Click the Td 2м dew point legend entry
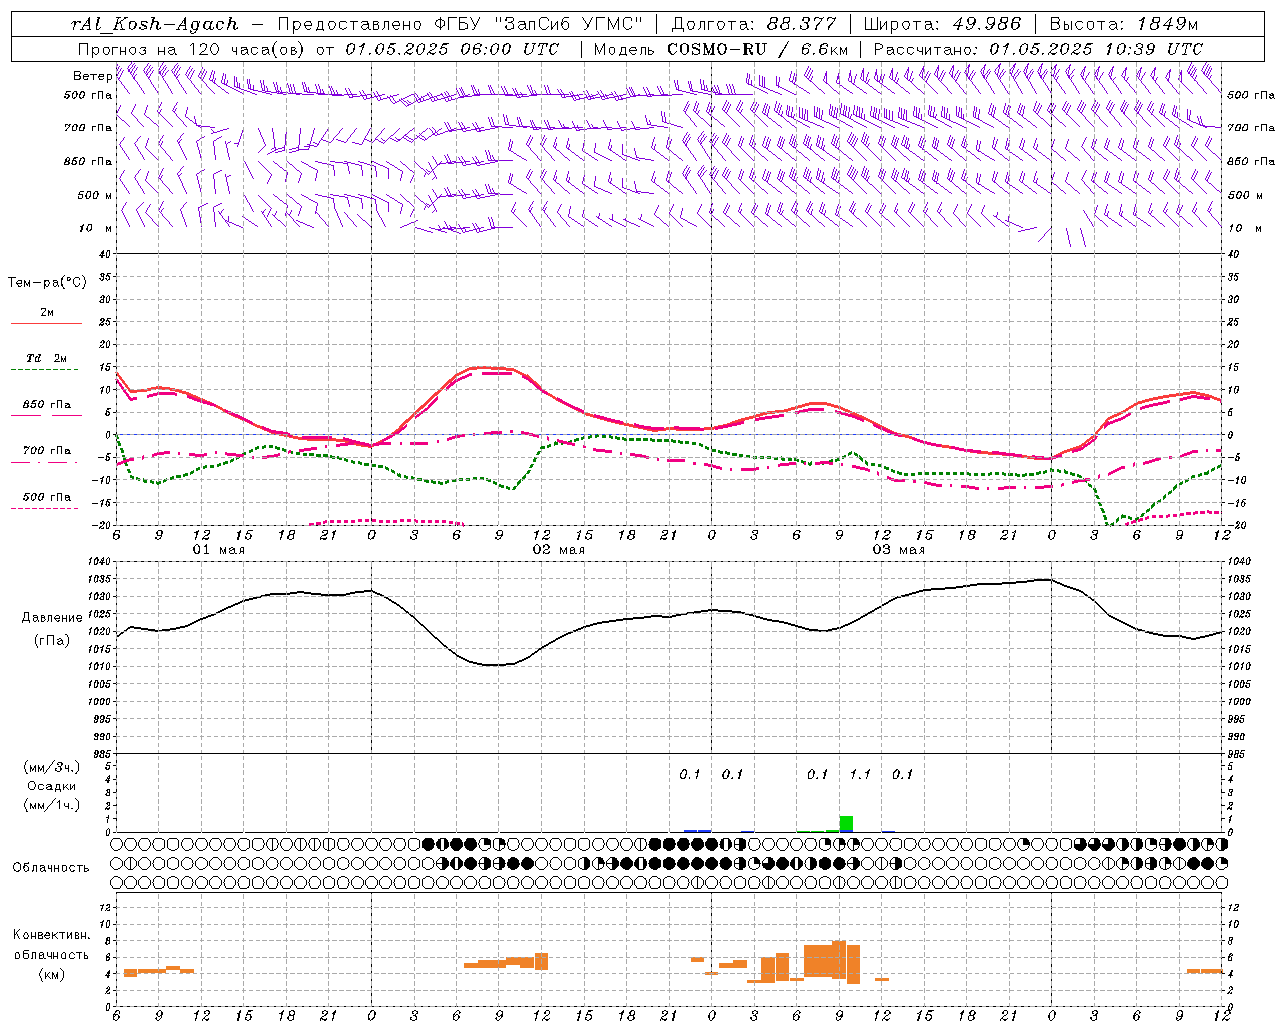 click(46, 358)
